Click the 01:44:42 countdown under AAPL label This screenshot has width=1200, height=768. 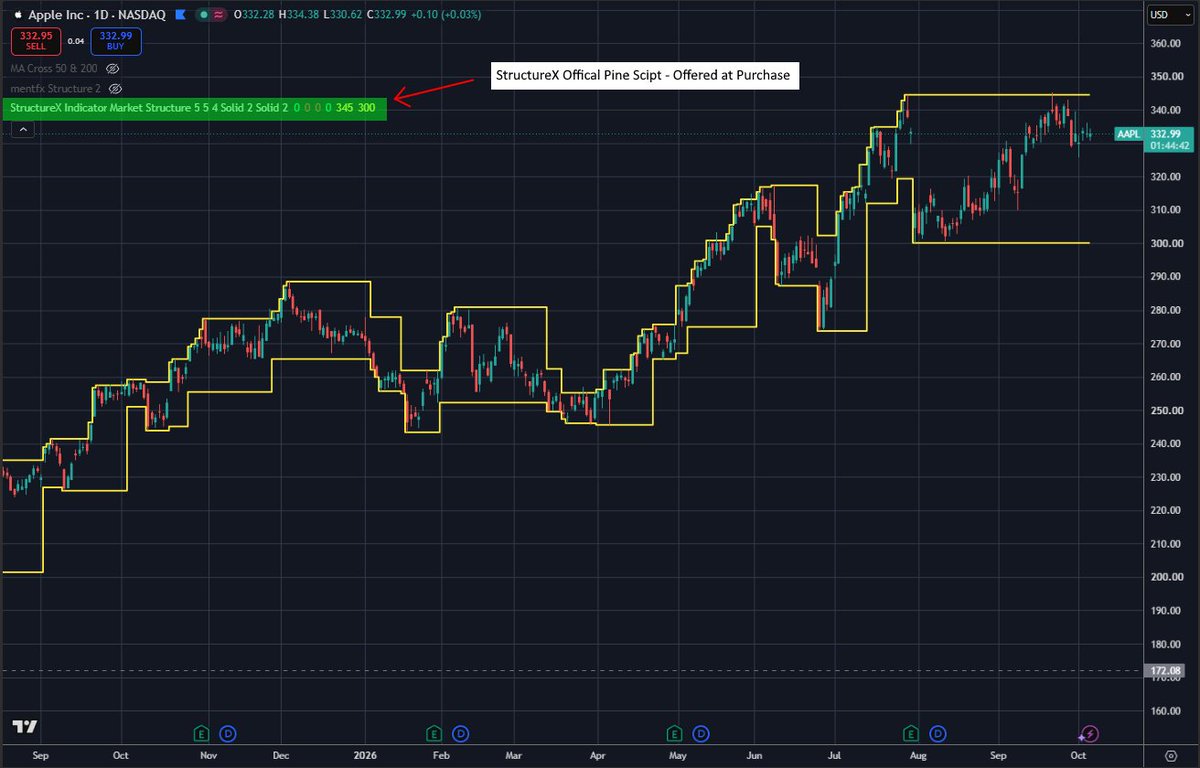click(x=1168, y=146)
